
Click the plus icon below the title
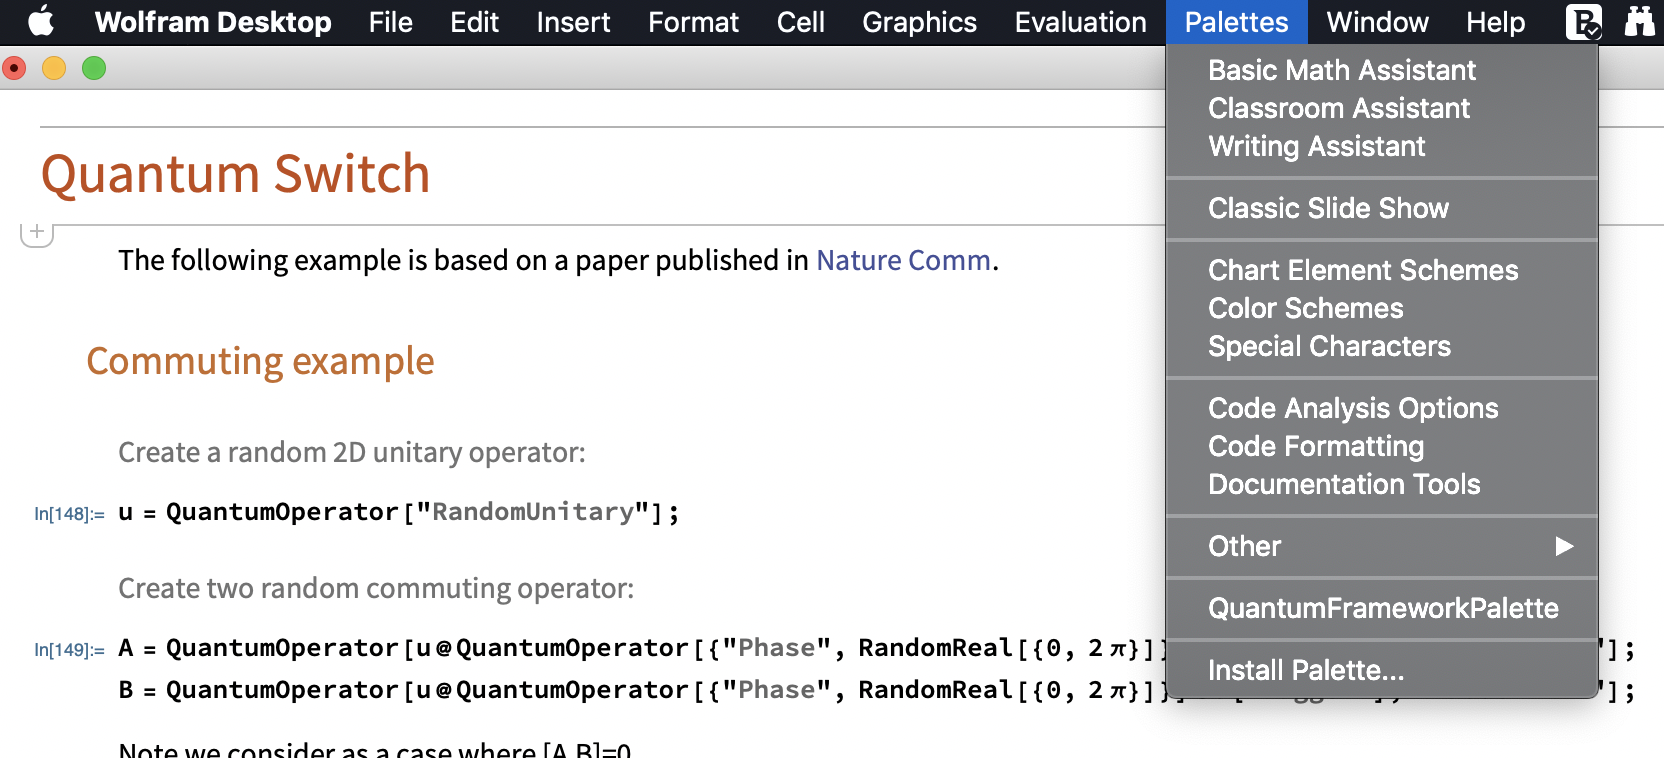tap(37, 233)
